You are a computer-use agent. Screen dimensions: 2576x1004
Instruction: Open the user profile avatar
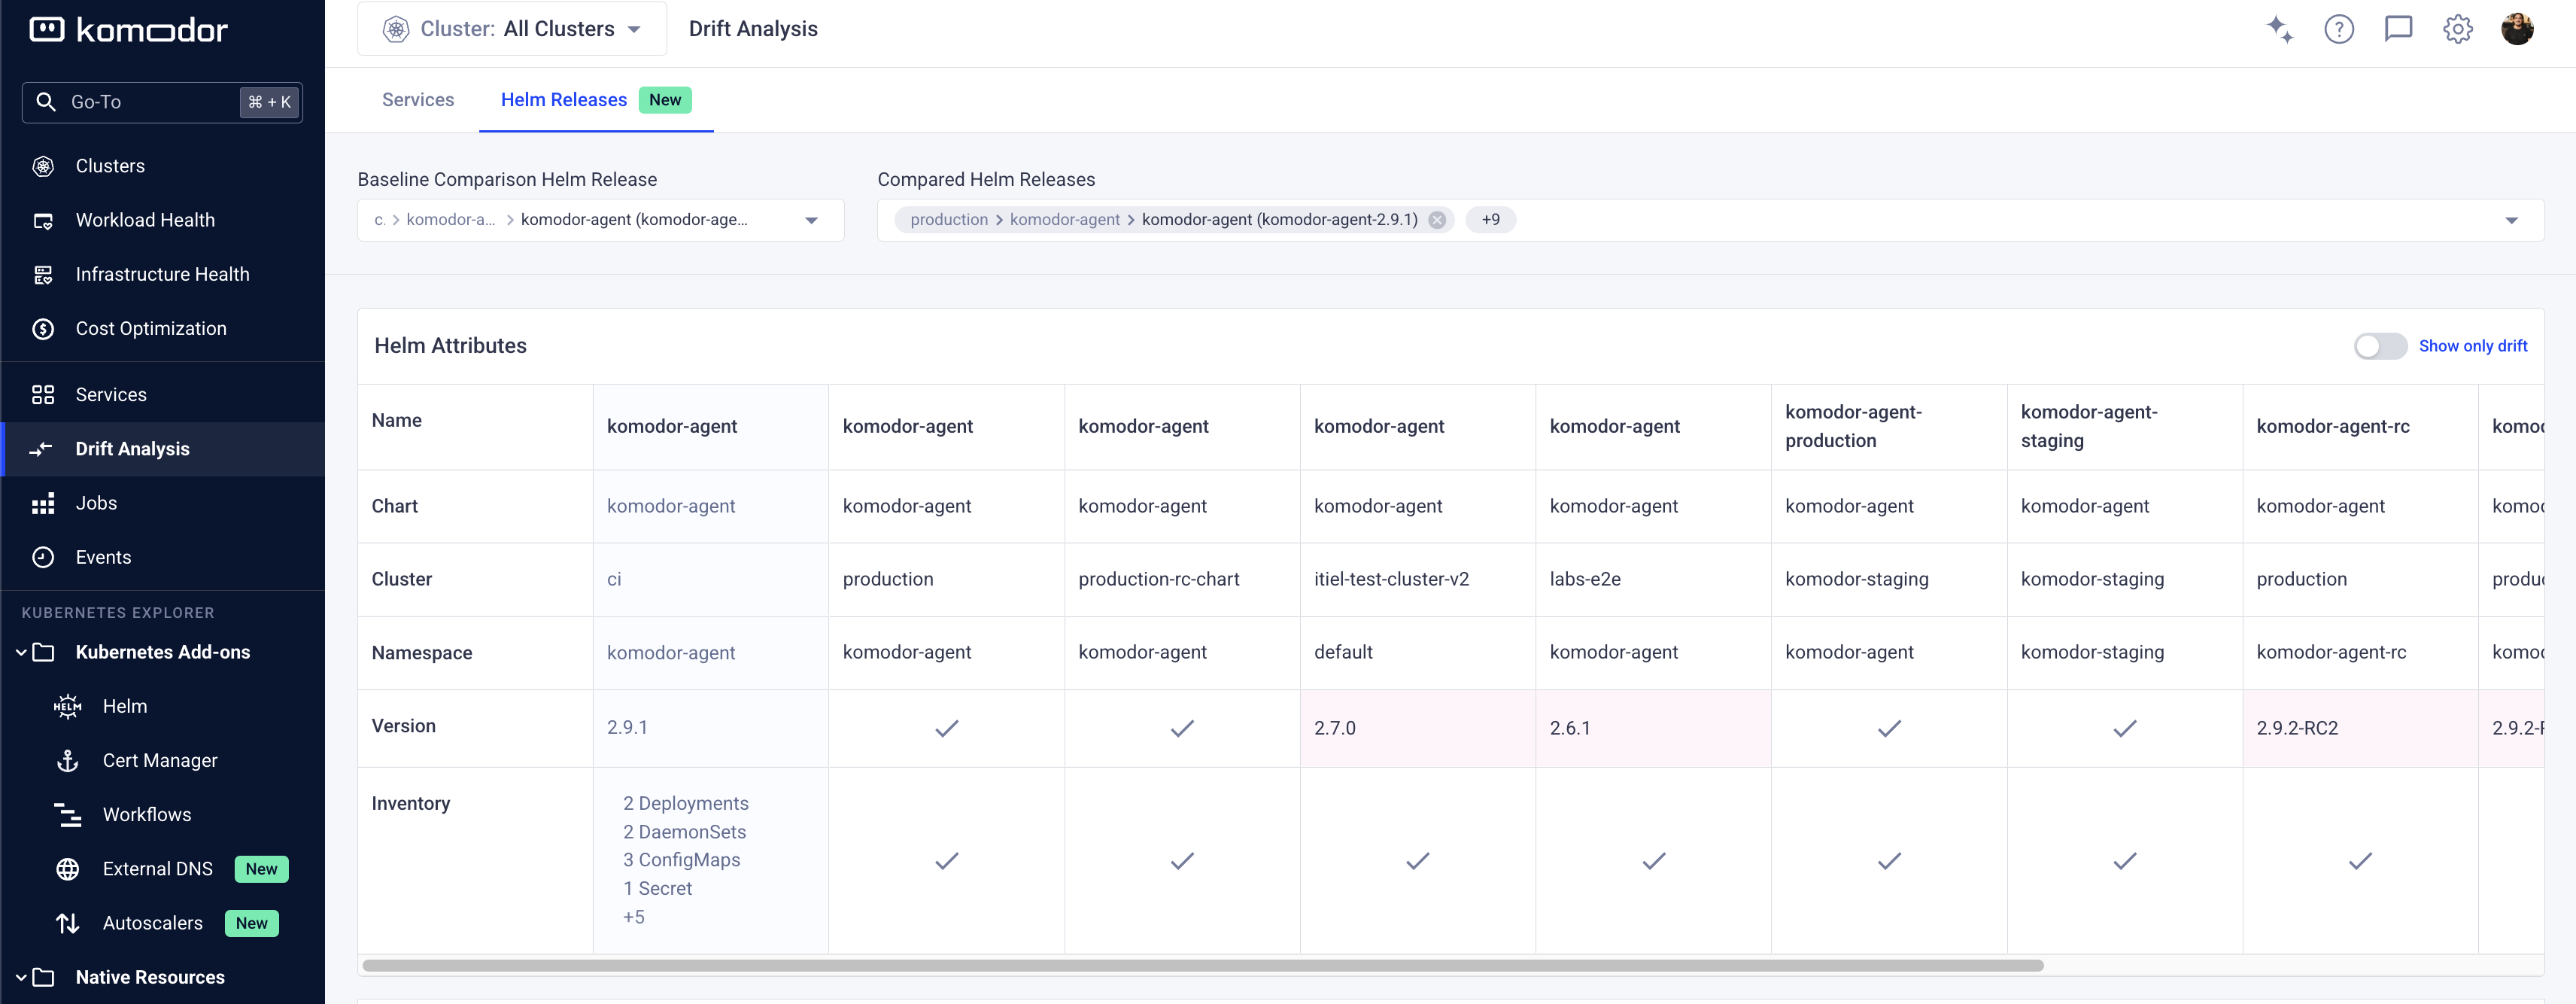pos(2517,29)
